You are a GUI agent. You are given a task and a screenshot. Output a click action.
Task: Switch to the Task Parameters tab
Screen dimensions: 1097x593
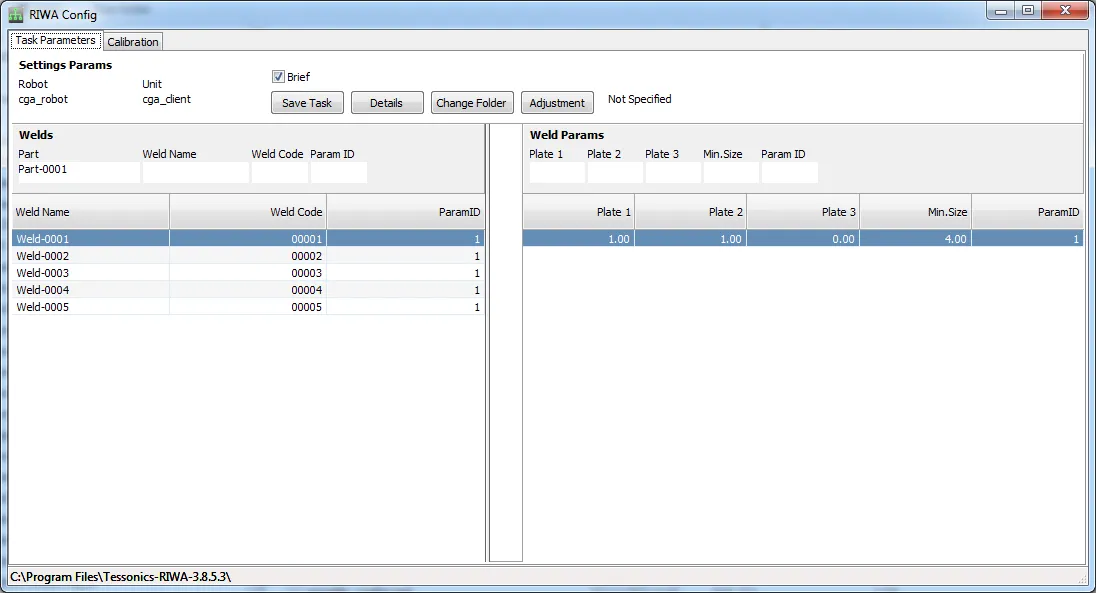[x=55, y=41]
